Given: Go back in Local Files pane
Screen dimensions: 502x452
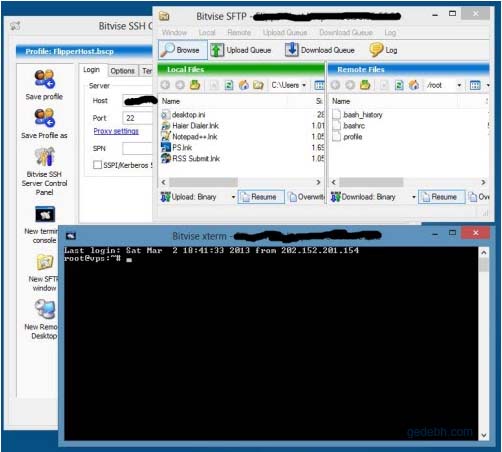Looking at the screenshot, I should pos(165,85).
